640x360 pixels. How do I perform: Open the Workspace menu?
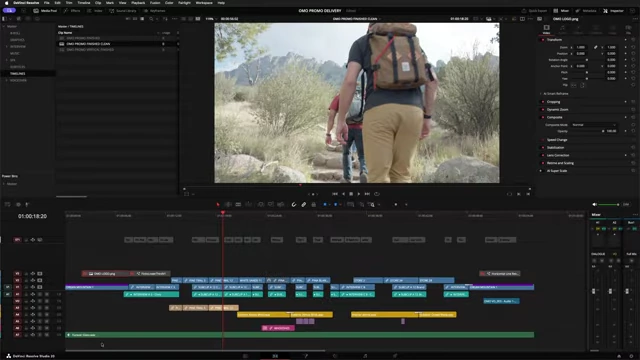204,3
